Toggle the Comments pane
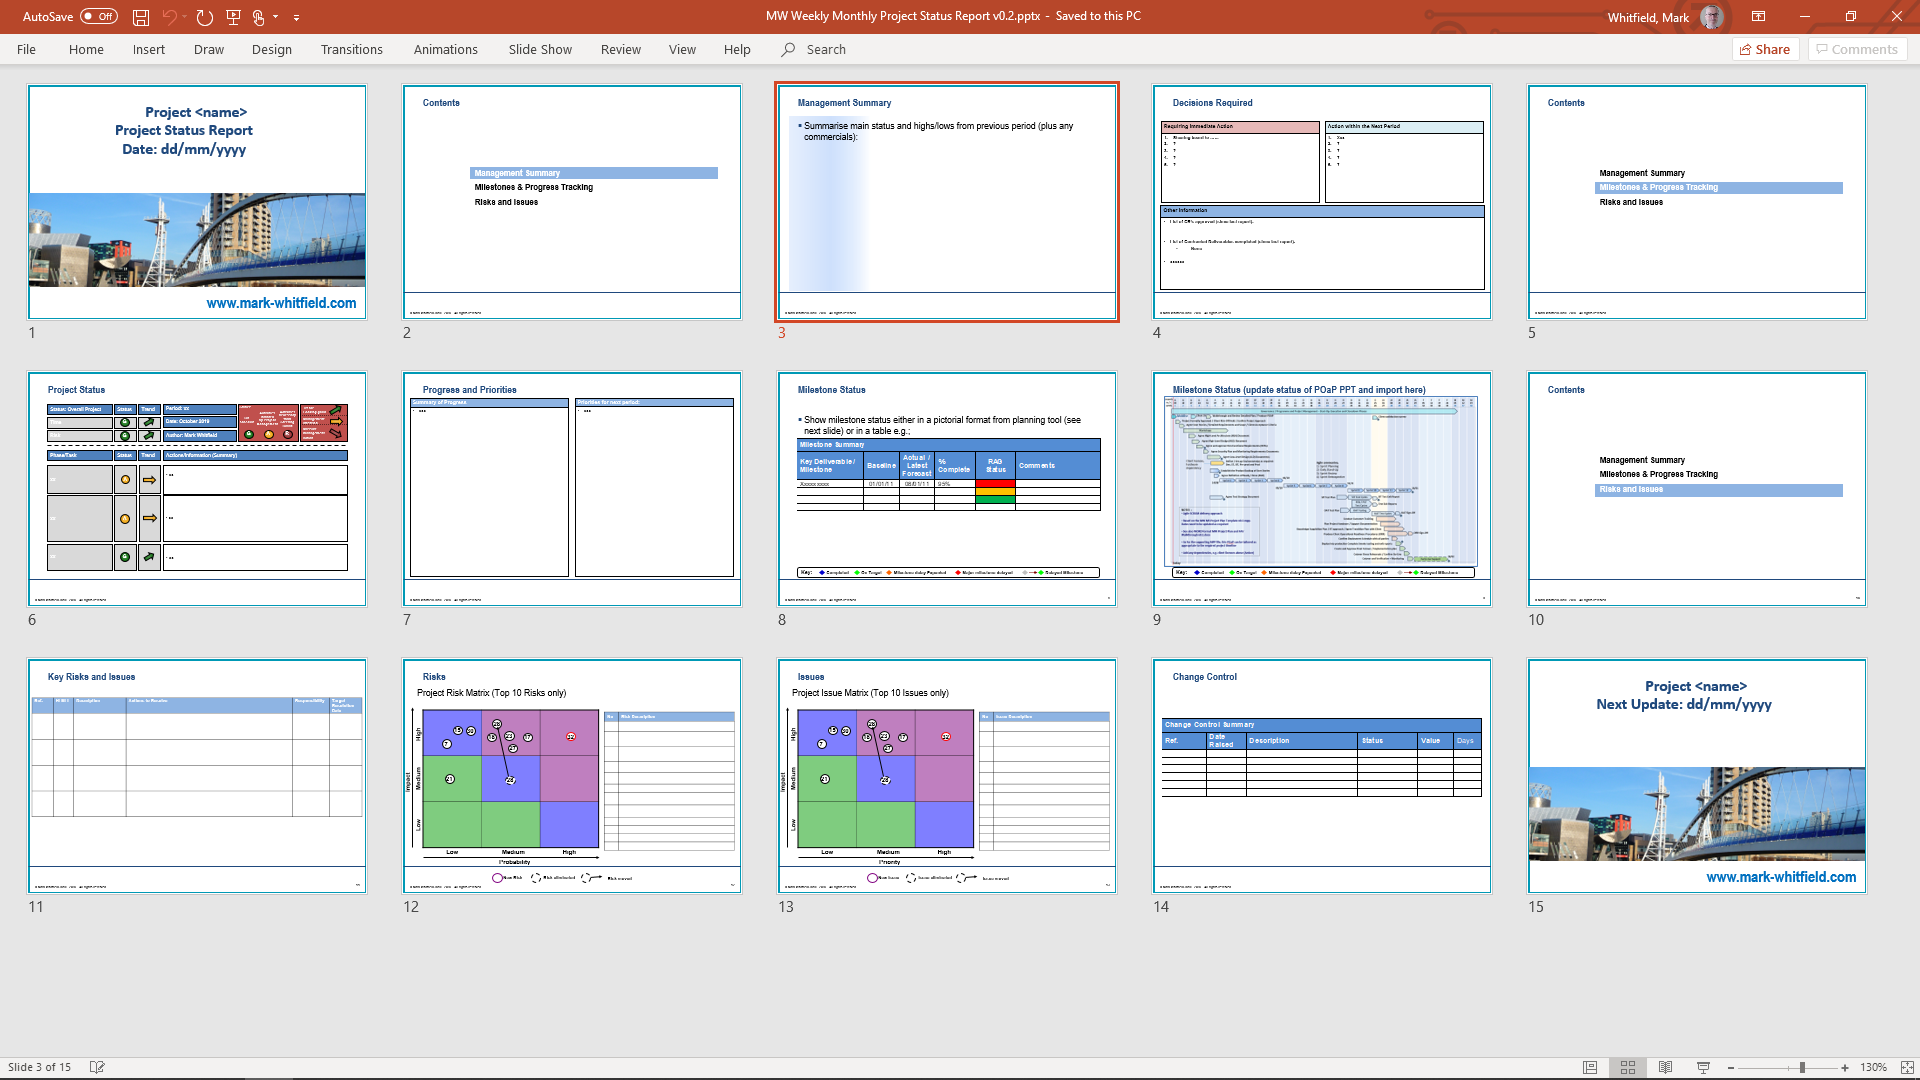The width and height of the screenshot is (1920, 1080). click(1857, 49)
